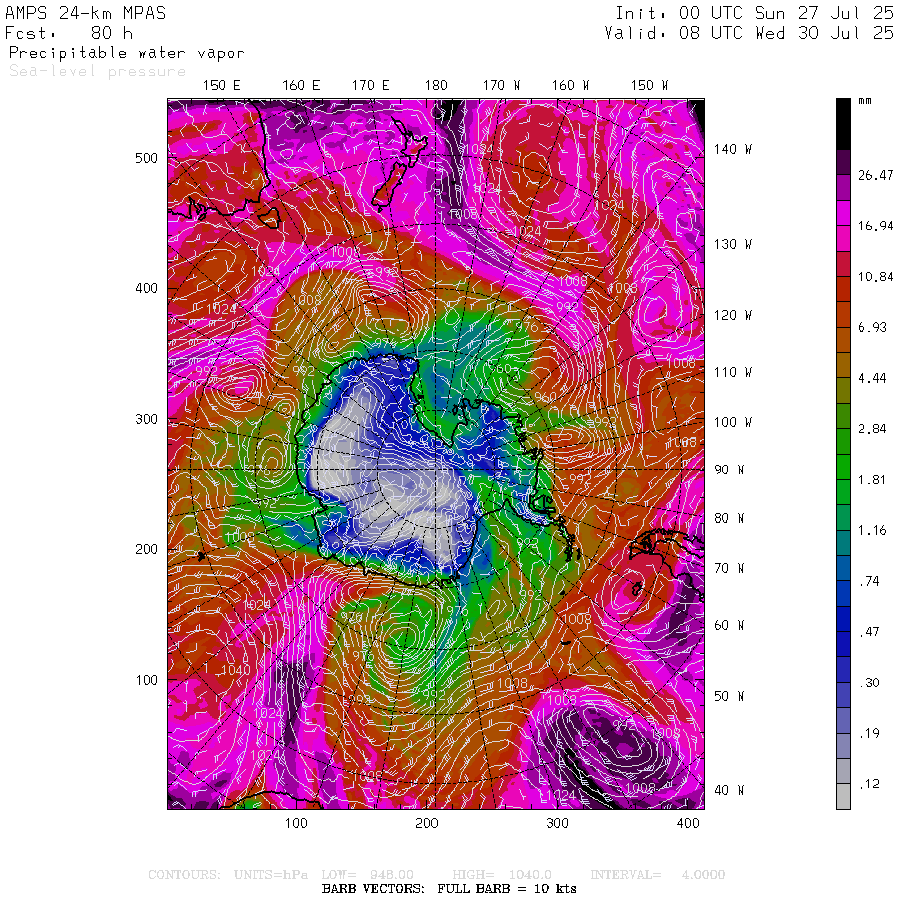
Task: Click the "70 W" longitude label
Action: (x=729, y=568)
